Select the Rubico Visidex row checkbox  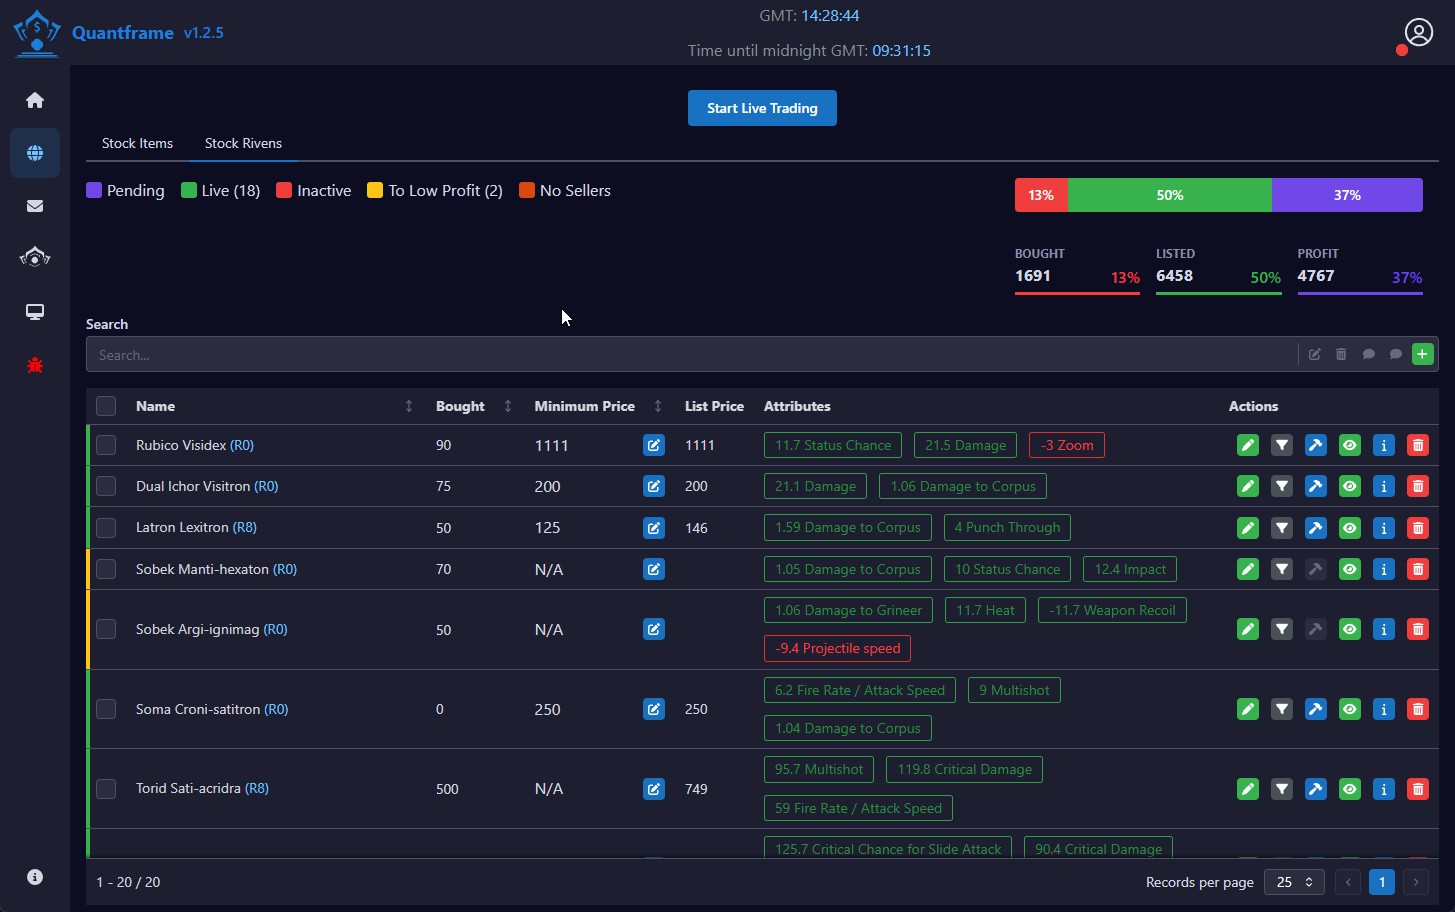click(x=106, y=445)
